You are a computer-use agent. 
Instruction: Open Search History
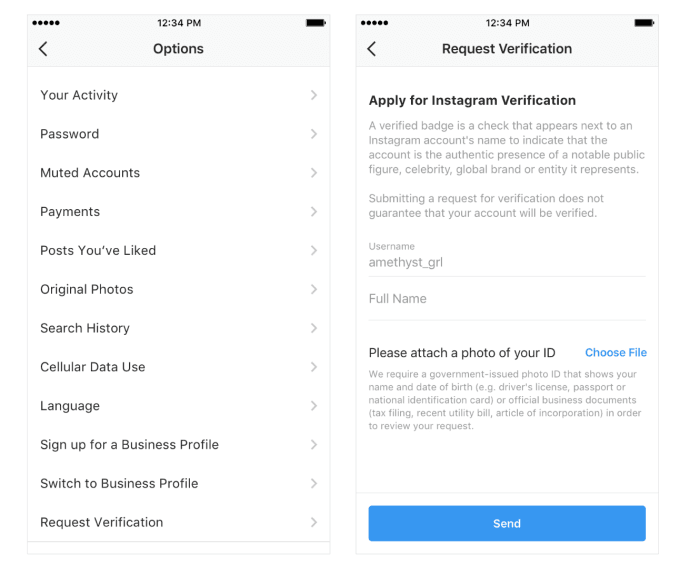tap(85, 328)
